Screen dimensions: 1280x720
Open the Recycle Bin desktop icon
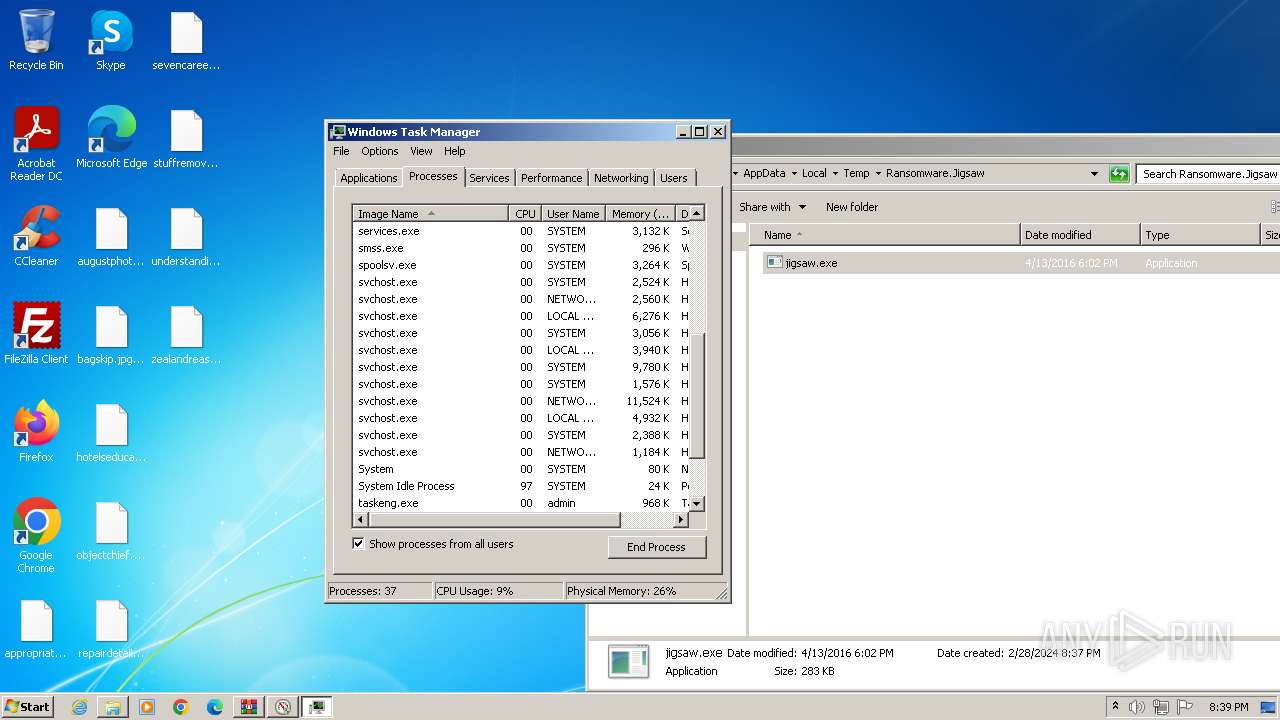(36, 41)
